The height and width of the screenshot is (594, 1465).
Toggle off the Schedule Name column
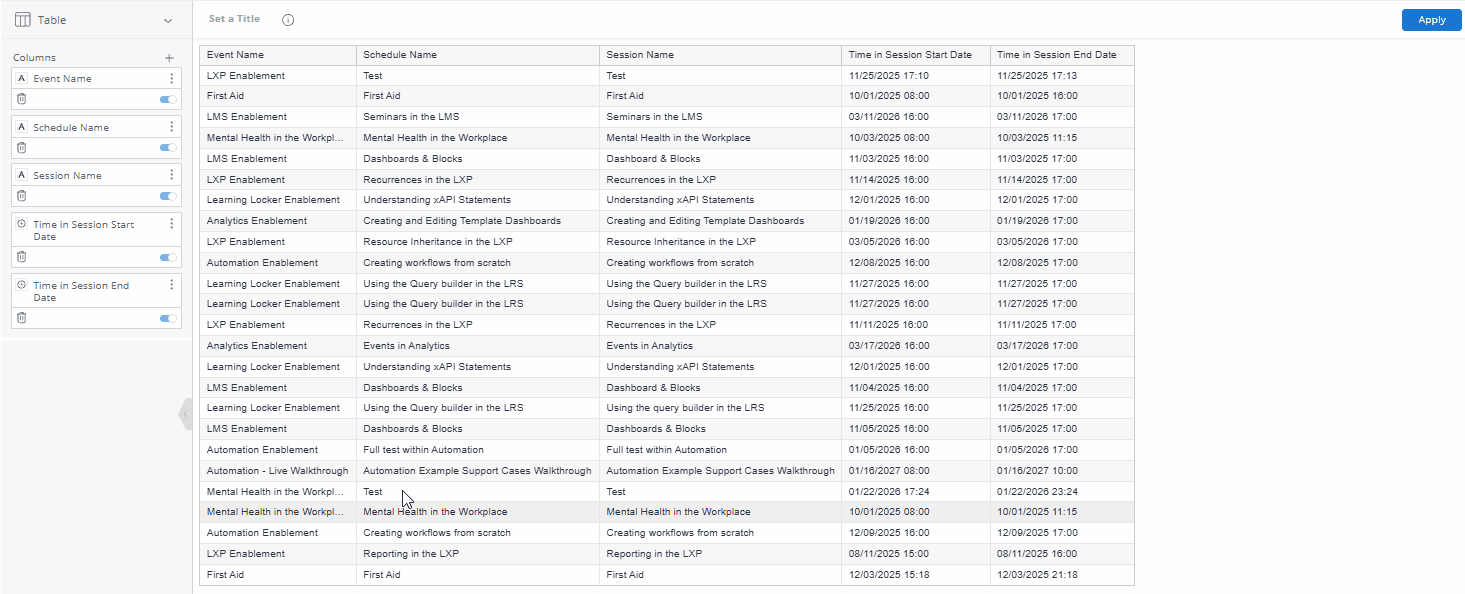[167, 148]
